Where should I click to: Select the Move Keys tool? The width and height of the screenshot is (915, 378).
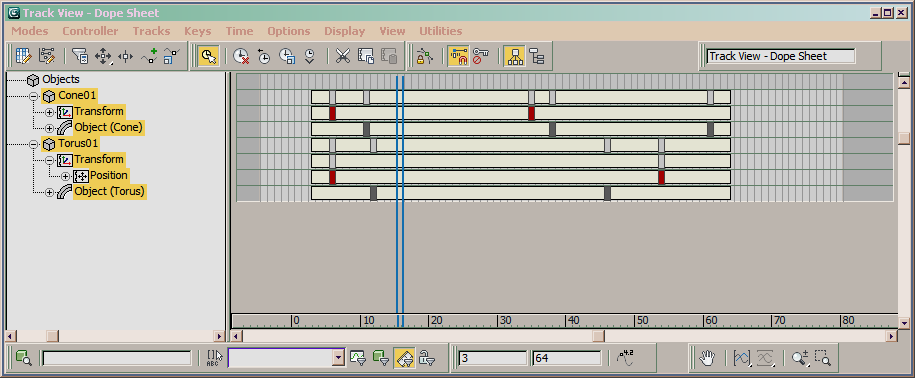103,57
